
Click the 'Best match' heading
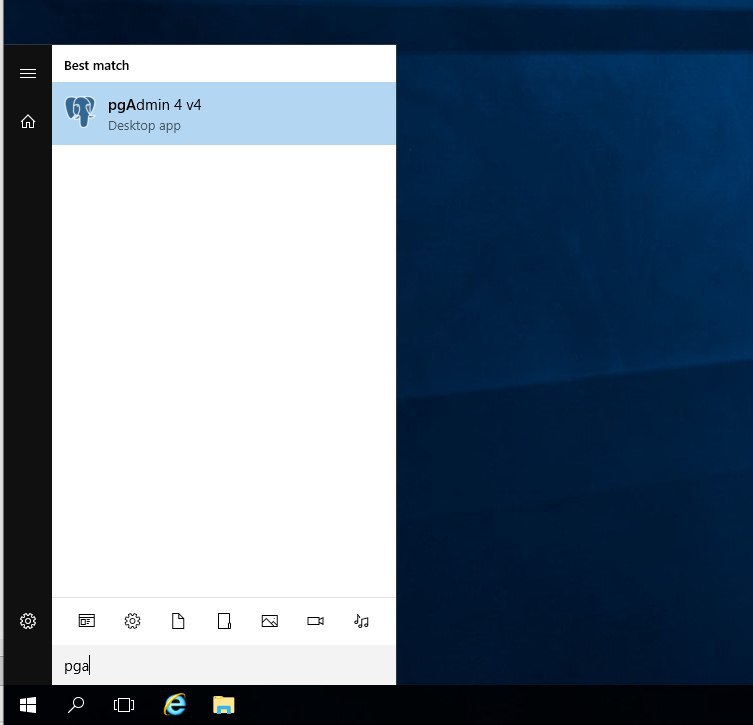[97, 65]
